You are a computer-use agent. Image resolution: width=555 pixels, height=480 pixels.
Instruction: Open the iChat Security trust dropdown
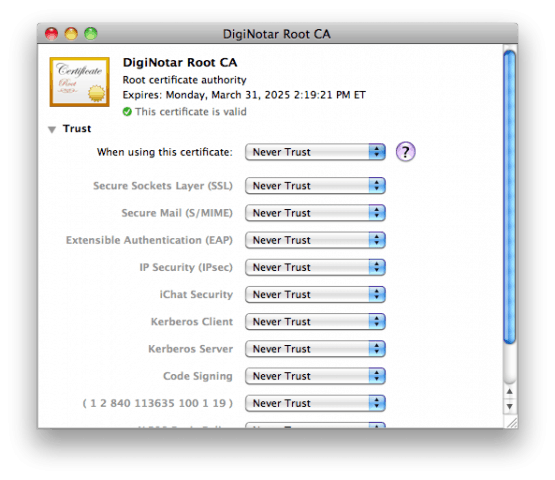click(315, 294)
